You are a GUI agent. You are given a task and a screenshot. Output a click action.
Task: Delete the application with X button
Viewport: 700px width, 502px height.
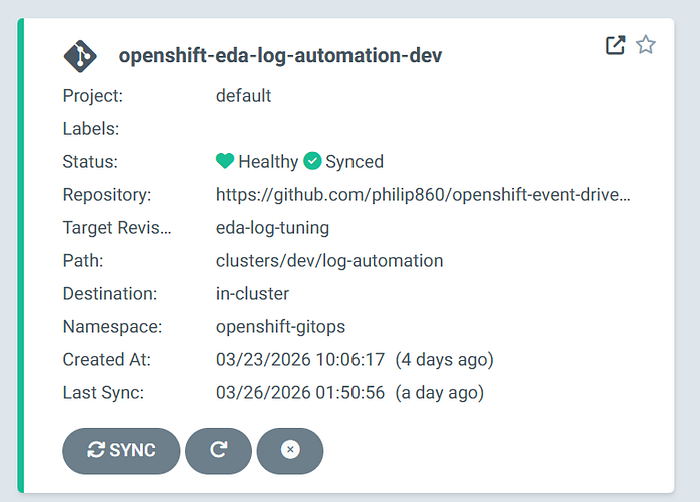(x=290, y=451)
